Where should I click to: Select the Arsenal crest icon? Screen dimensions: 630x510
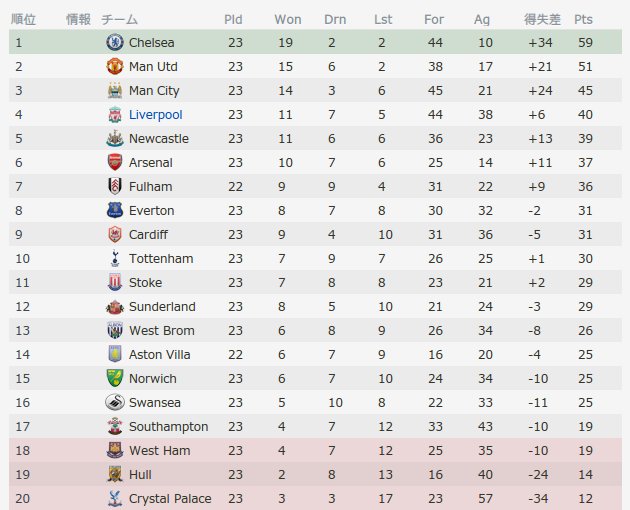115,162
